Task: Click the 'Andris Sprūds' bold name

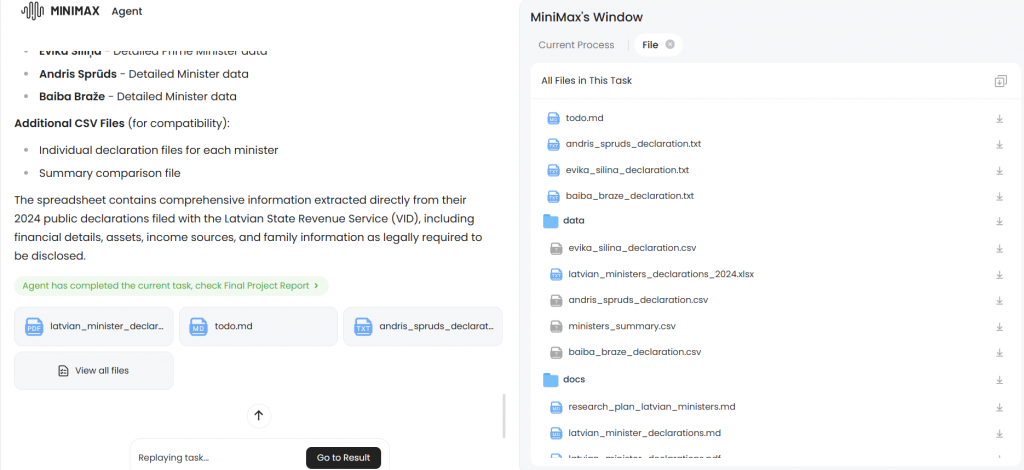Action: 78,74
